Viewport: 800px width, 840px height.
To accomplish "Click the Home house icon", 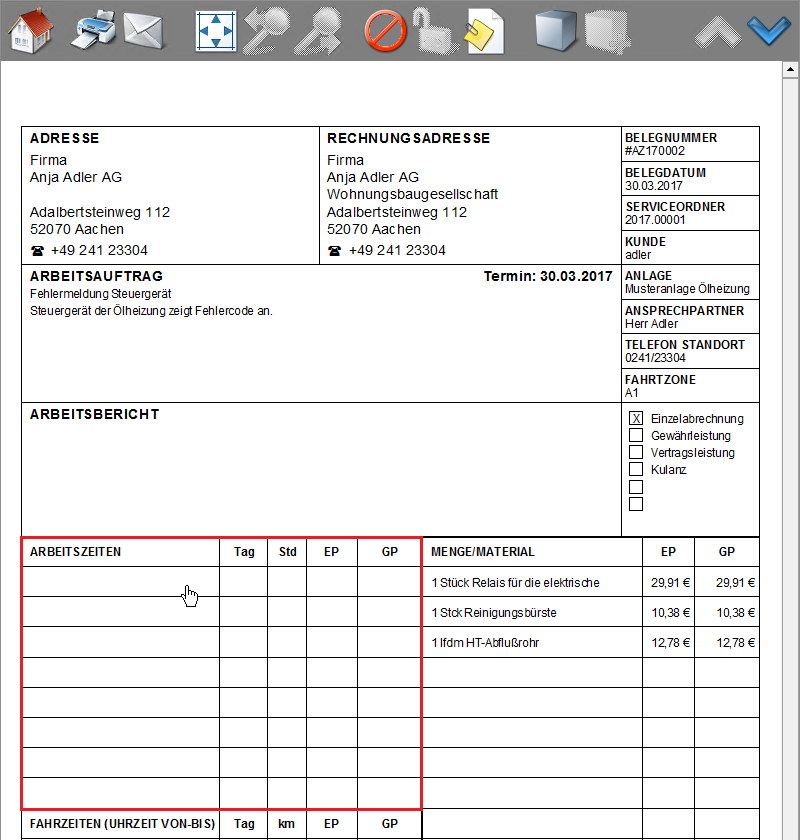I will [30, 32].
